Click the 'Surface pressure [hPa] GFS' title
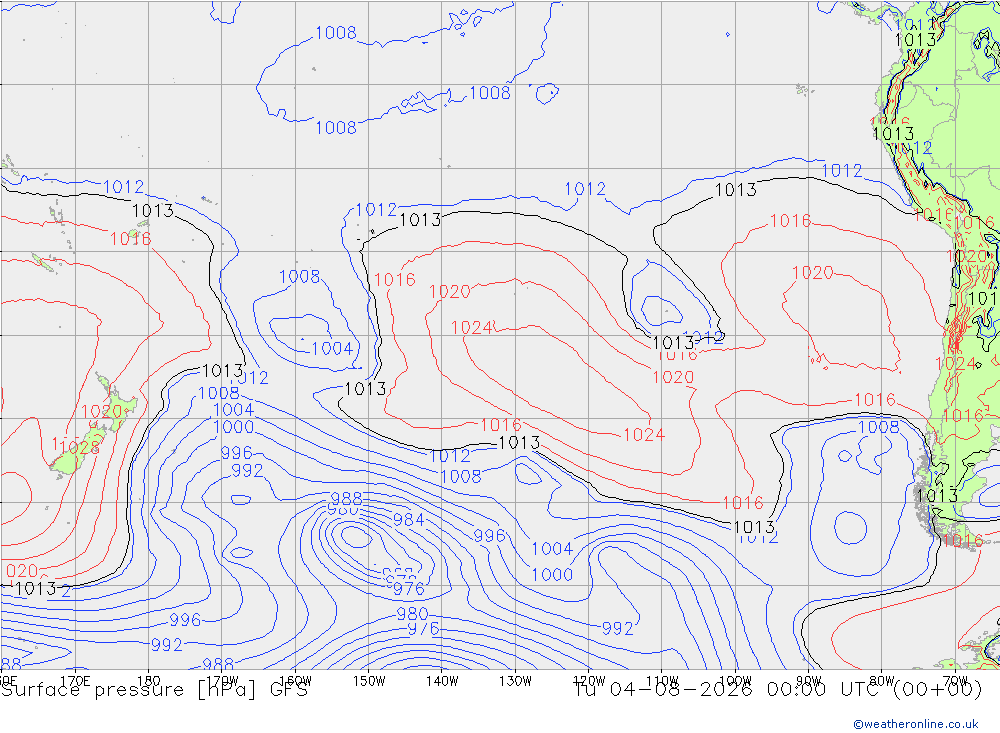This screenshot has height=733, width=1000. [154, 690]
